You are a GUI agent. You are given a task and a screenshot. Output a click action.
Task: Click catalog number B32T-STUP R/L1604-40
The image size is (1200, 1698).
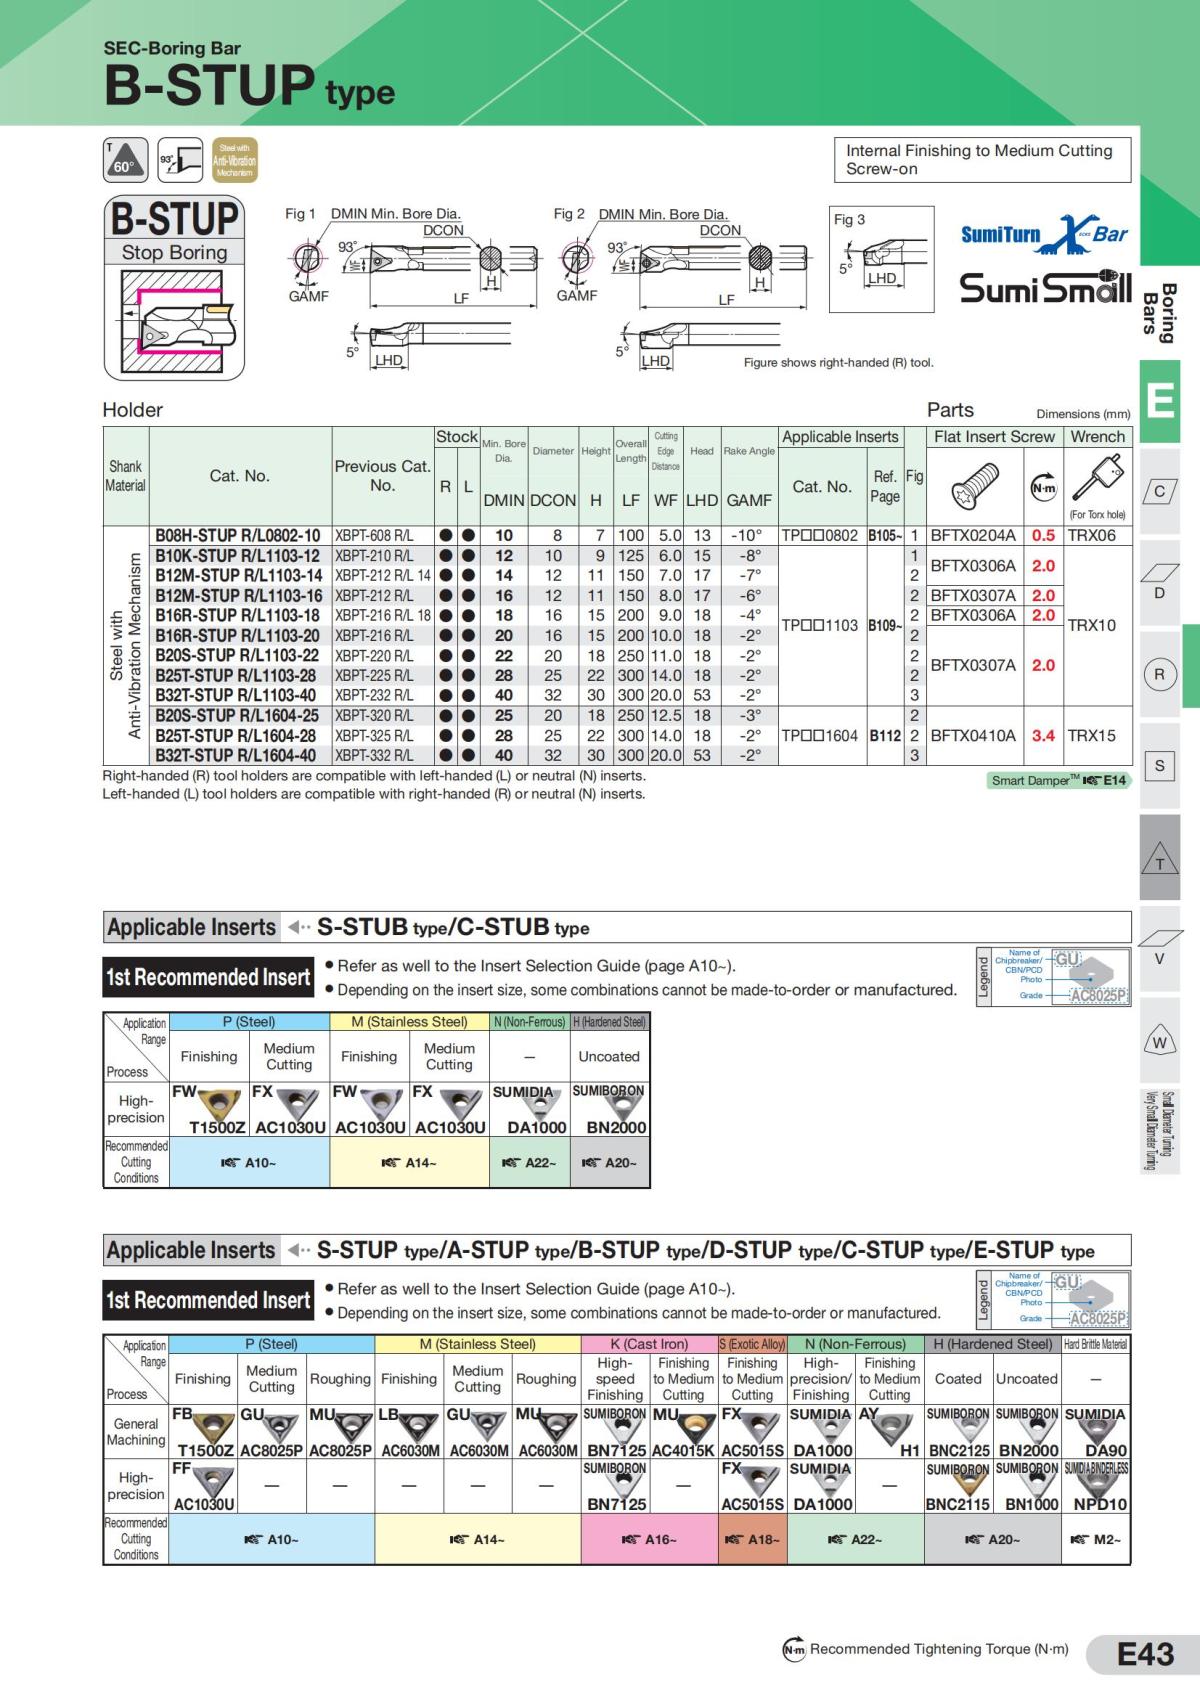click(x=236, y=755)
